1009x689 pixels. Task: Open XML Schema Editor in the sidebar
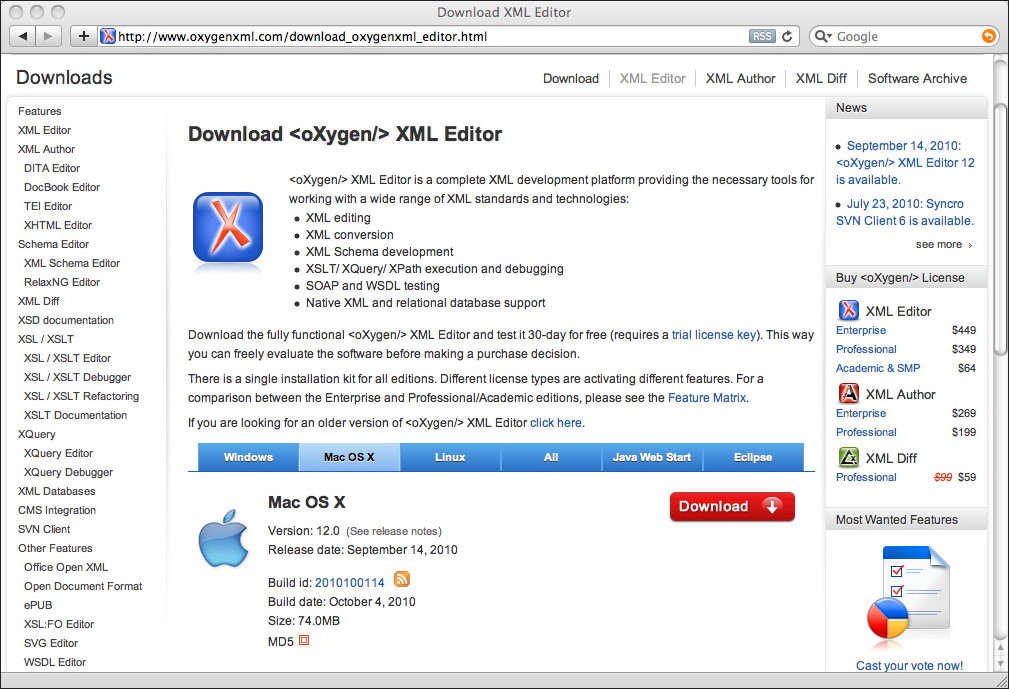coord(72,263)
